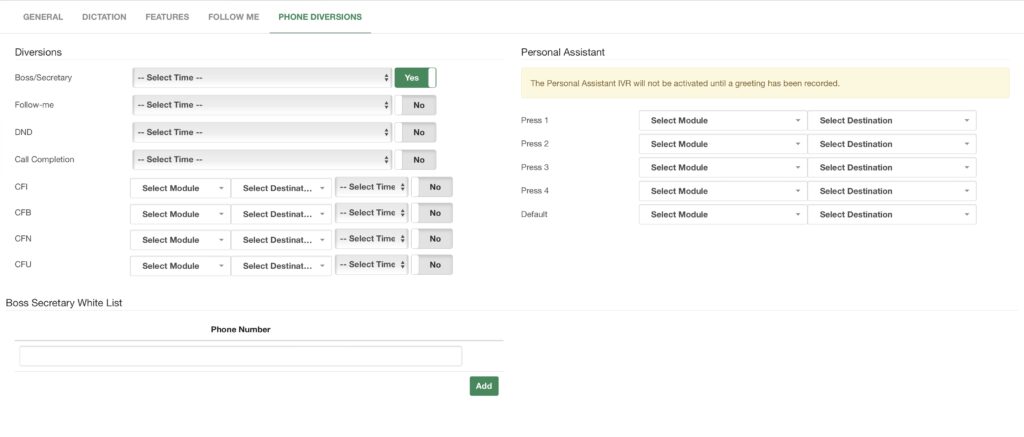The width and height of the screenshot is (1024, 437).
Task: Open the Follow Me tab
Action: [x=232, y=17]
